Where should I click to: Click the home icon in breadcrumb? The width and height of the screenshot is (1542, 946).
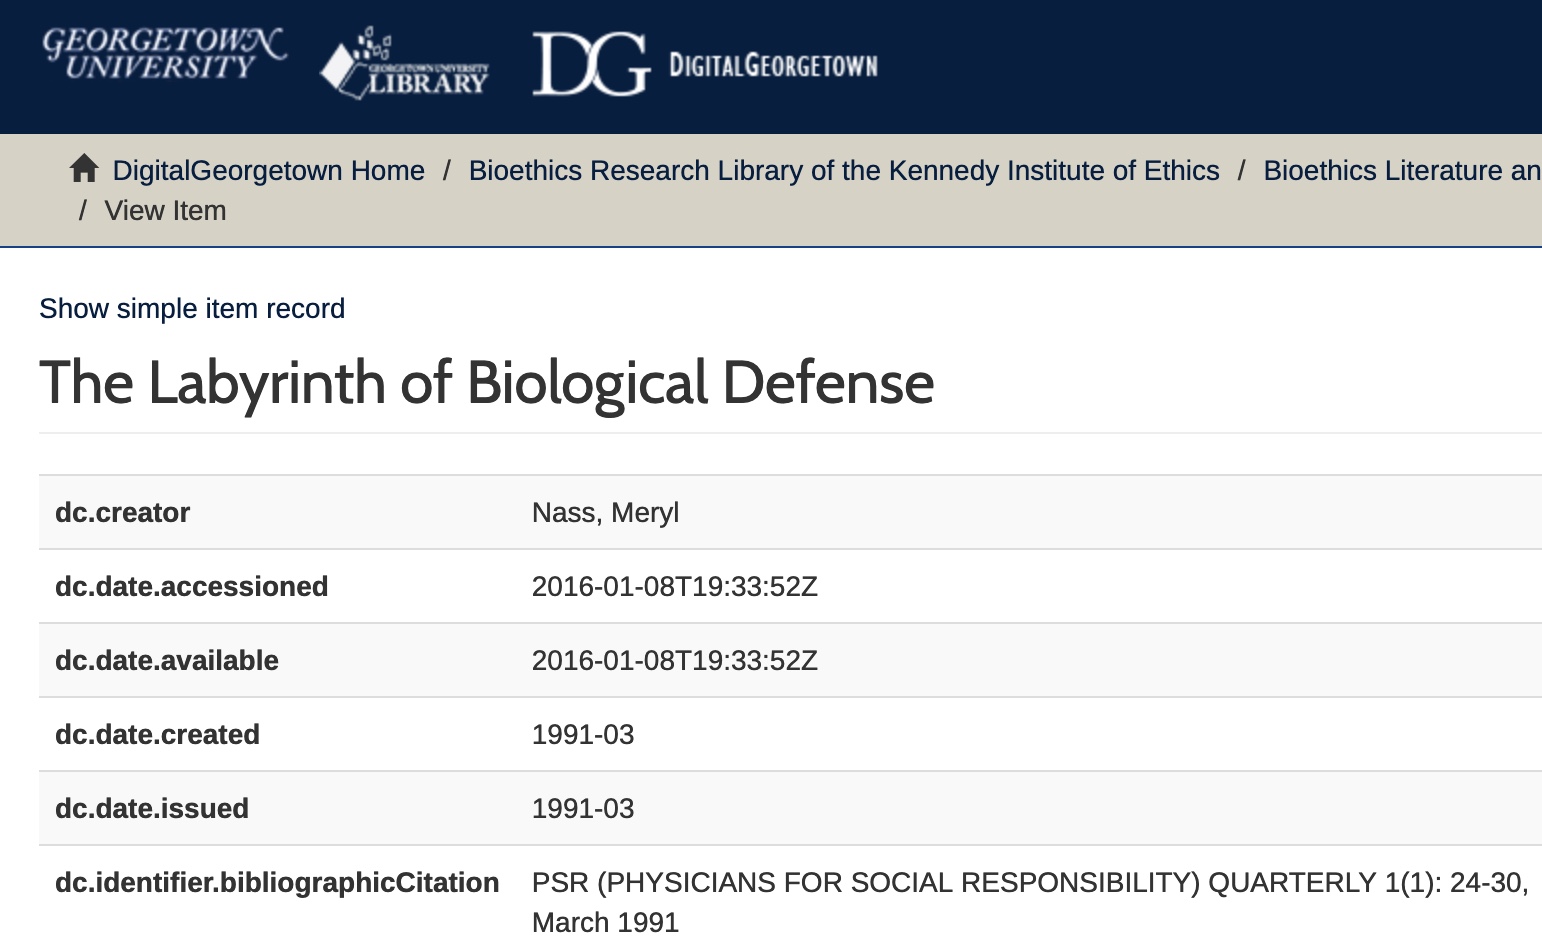[x=84, y=169]
